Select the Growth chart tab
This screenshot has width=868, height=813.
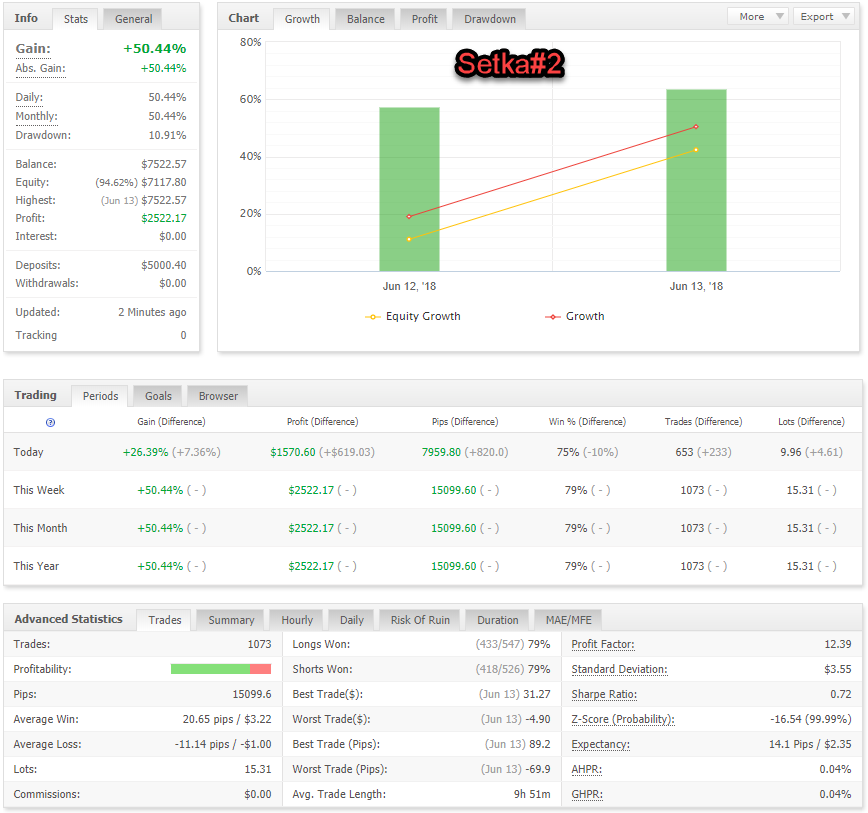tap(302, 19)
